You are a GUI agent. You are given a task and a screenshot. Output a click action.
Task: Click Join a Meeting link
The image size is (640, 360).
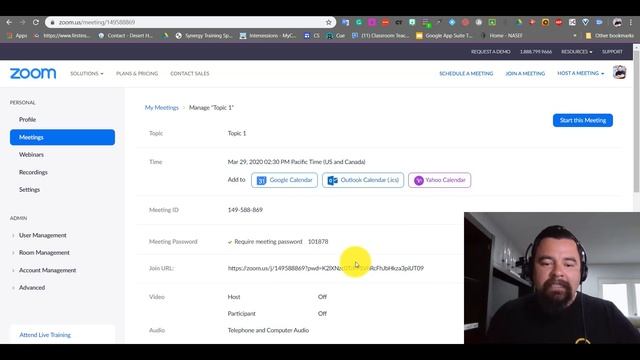525,73
